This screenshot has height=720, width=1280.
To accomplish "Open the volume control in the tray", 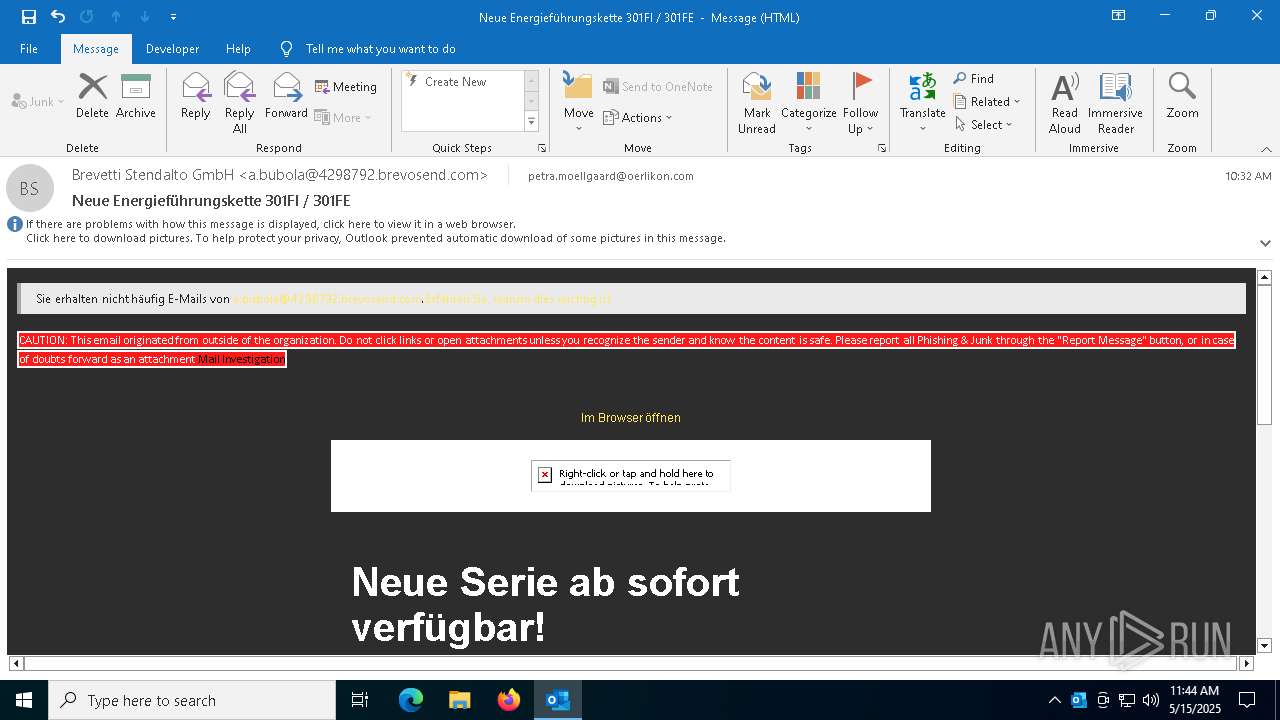I will coord(1151,700).
